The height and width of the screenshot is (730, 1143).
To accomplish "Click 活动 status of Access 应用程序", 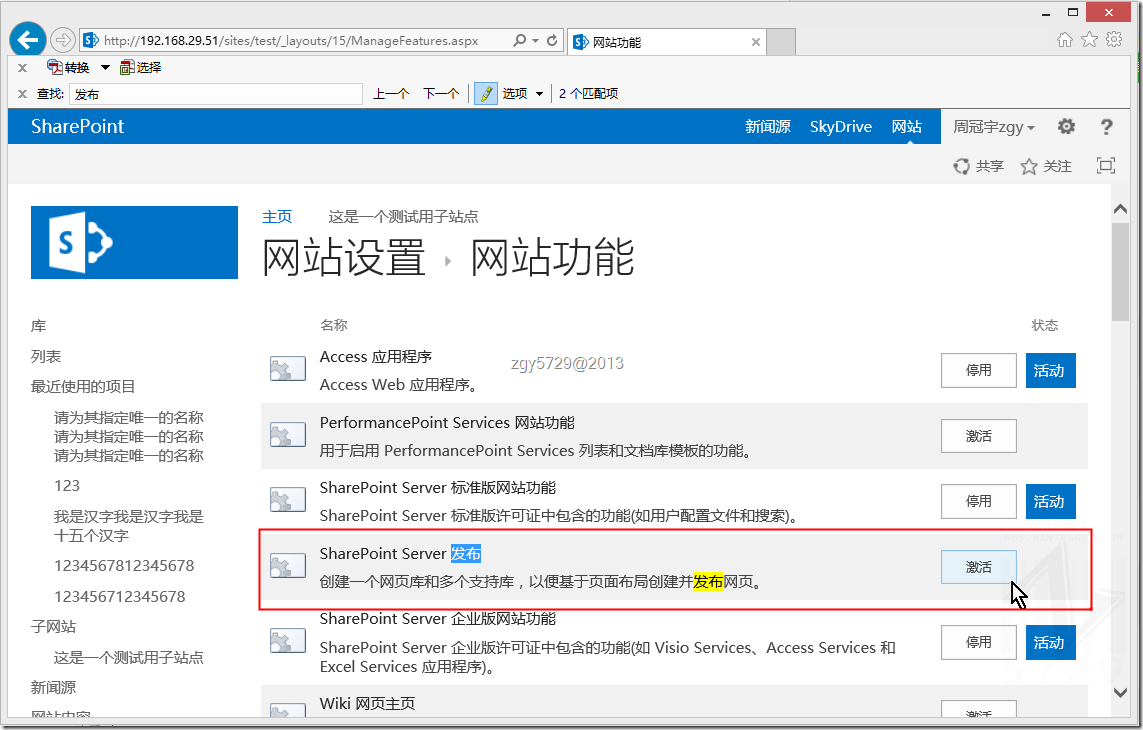I will pos(1050,370).
